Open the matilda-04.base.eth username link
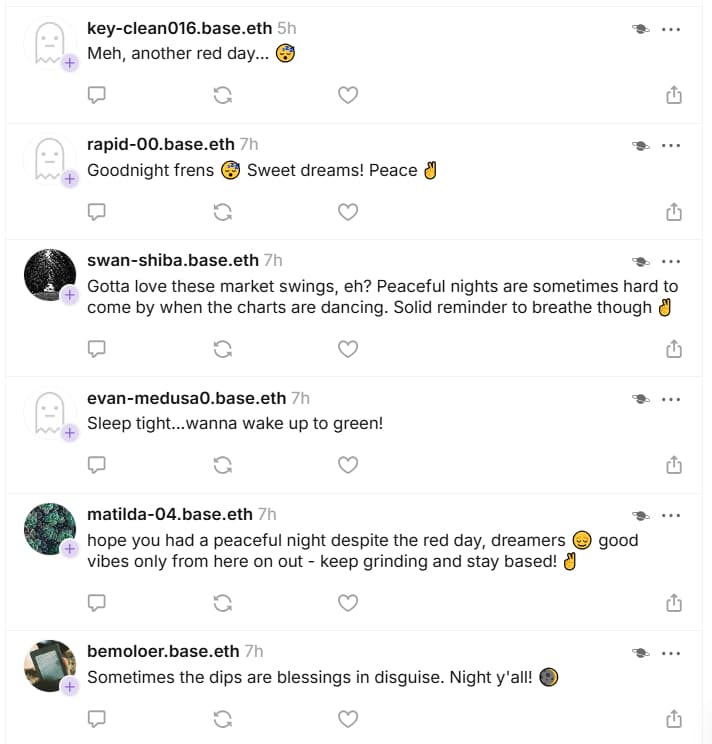The image size is (712, 744). click(x=170, y=514)
